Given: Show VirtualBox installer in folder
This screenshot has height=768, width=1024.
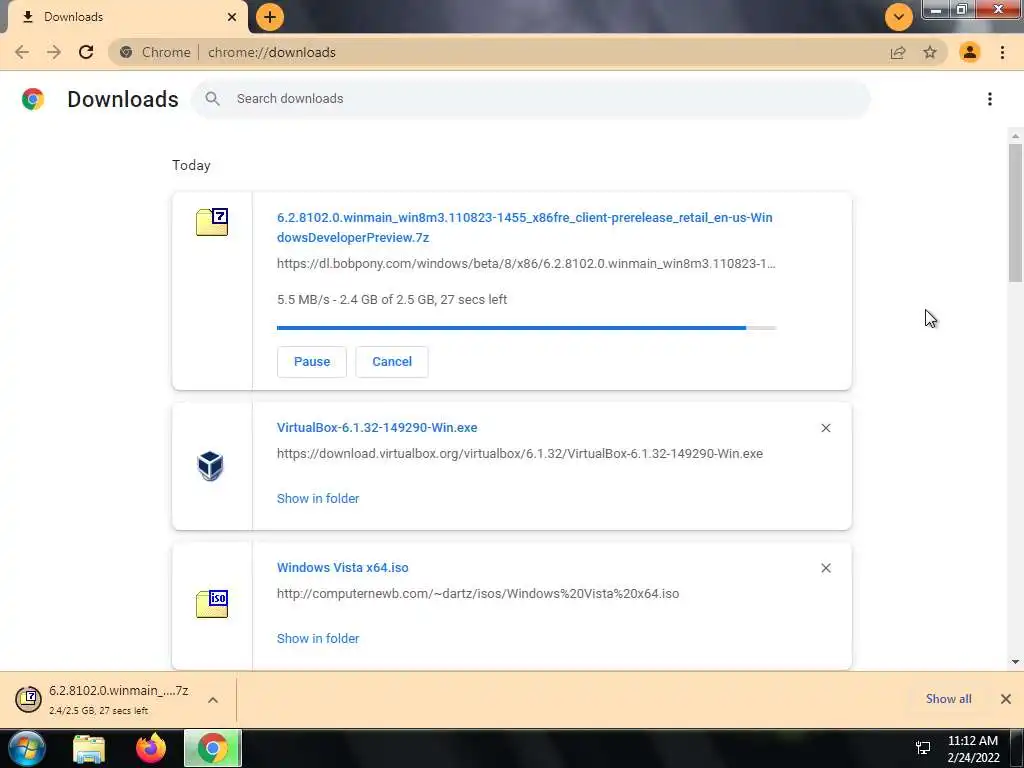Looking at the screenshot, I should click(x=318, y=498).
